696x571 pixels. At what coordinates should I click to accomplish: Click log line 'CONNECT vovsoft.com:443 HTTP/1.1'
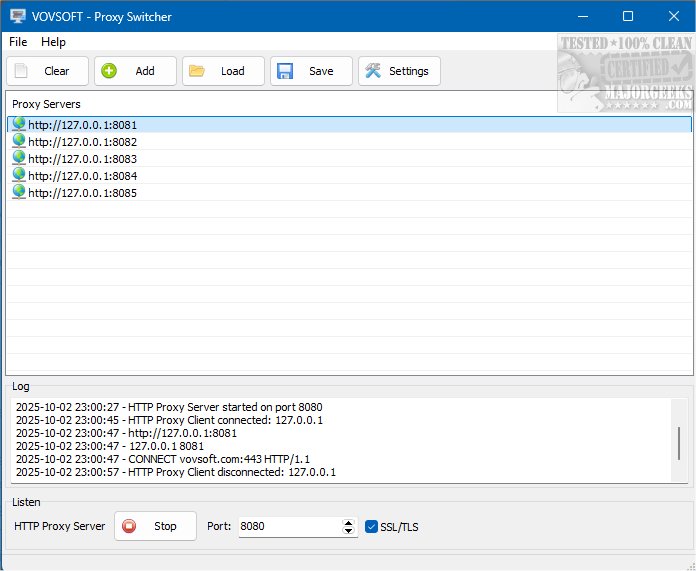coord(163,459)
